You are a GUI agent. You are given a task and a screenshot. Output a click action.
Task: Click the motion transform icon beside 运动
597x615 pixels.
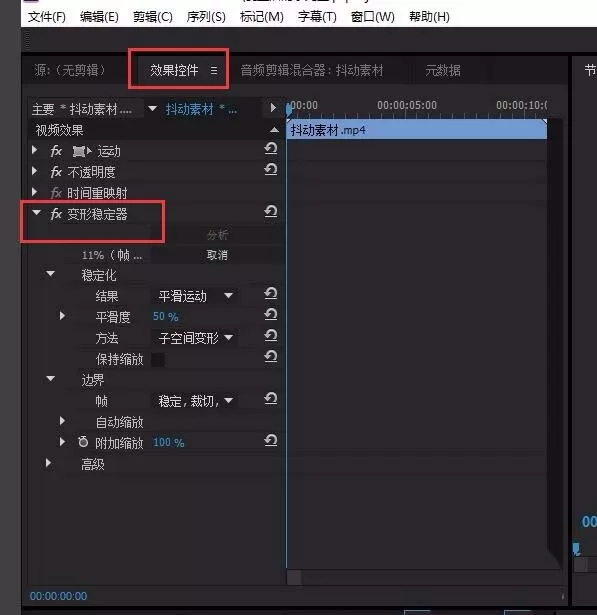coord(82,151)
